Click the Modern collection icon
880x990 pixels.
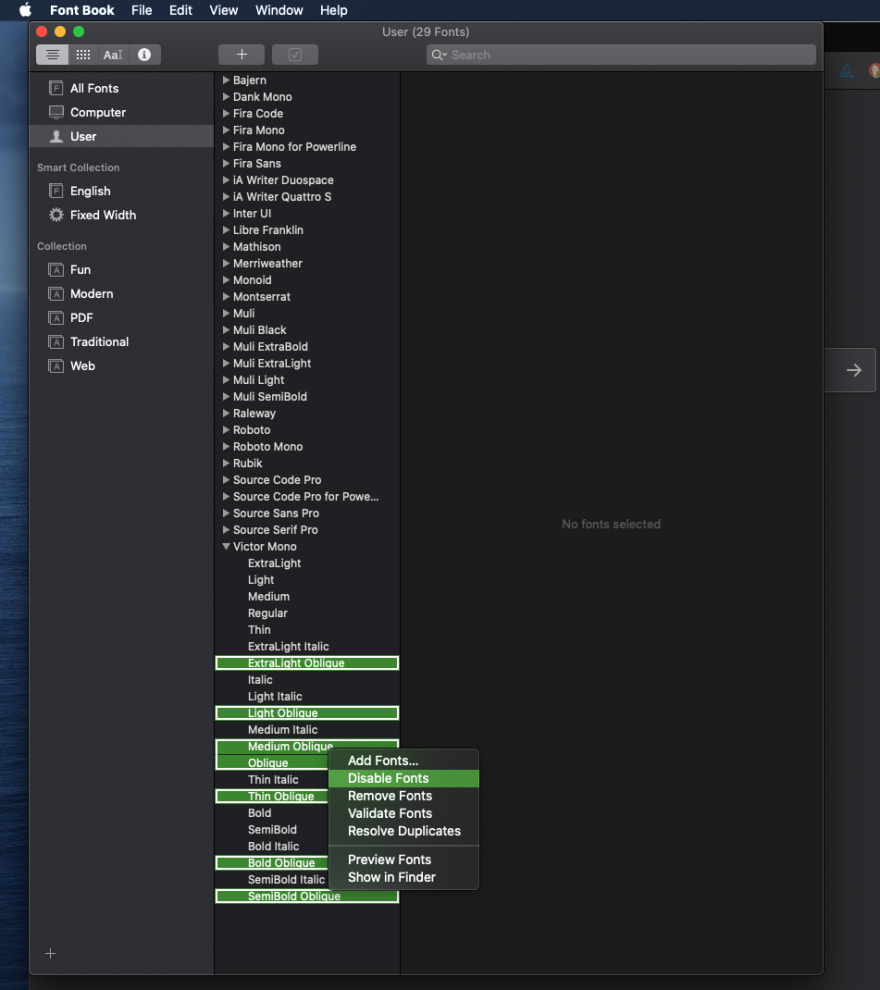56,294
